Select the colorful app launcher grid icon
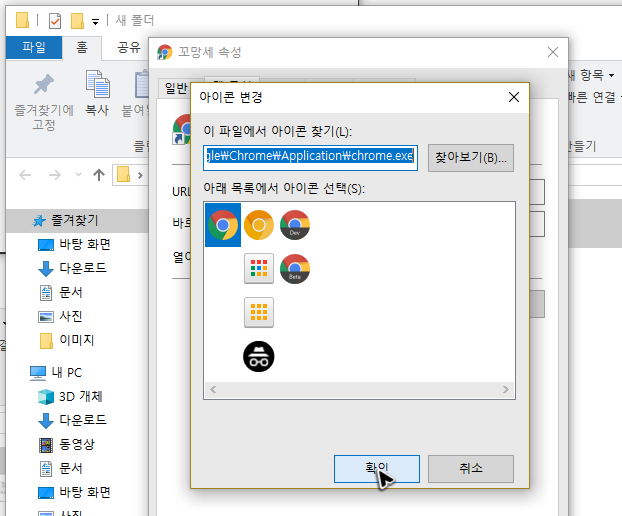Image resolution: width=622 pixels, height=516 pixels. (259, 269)
